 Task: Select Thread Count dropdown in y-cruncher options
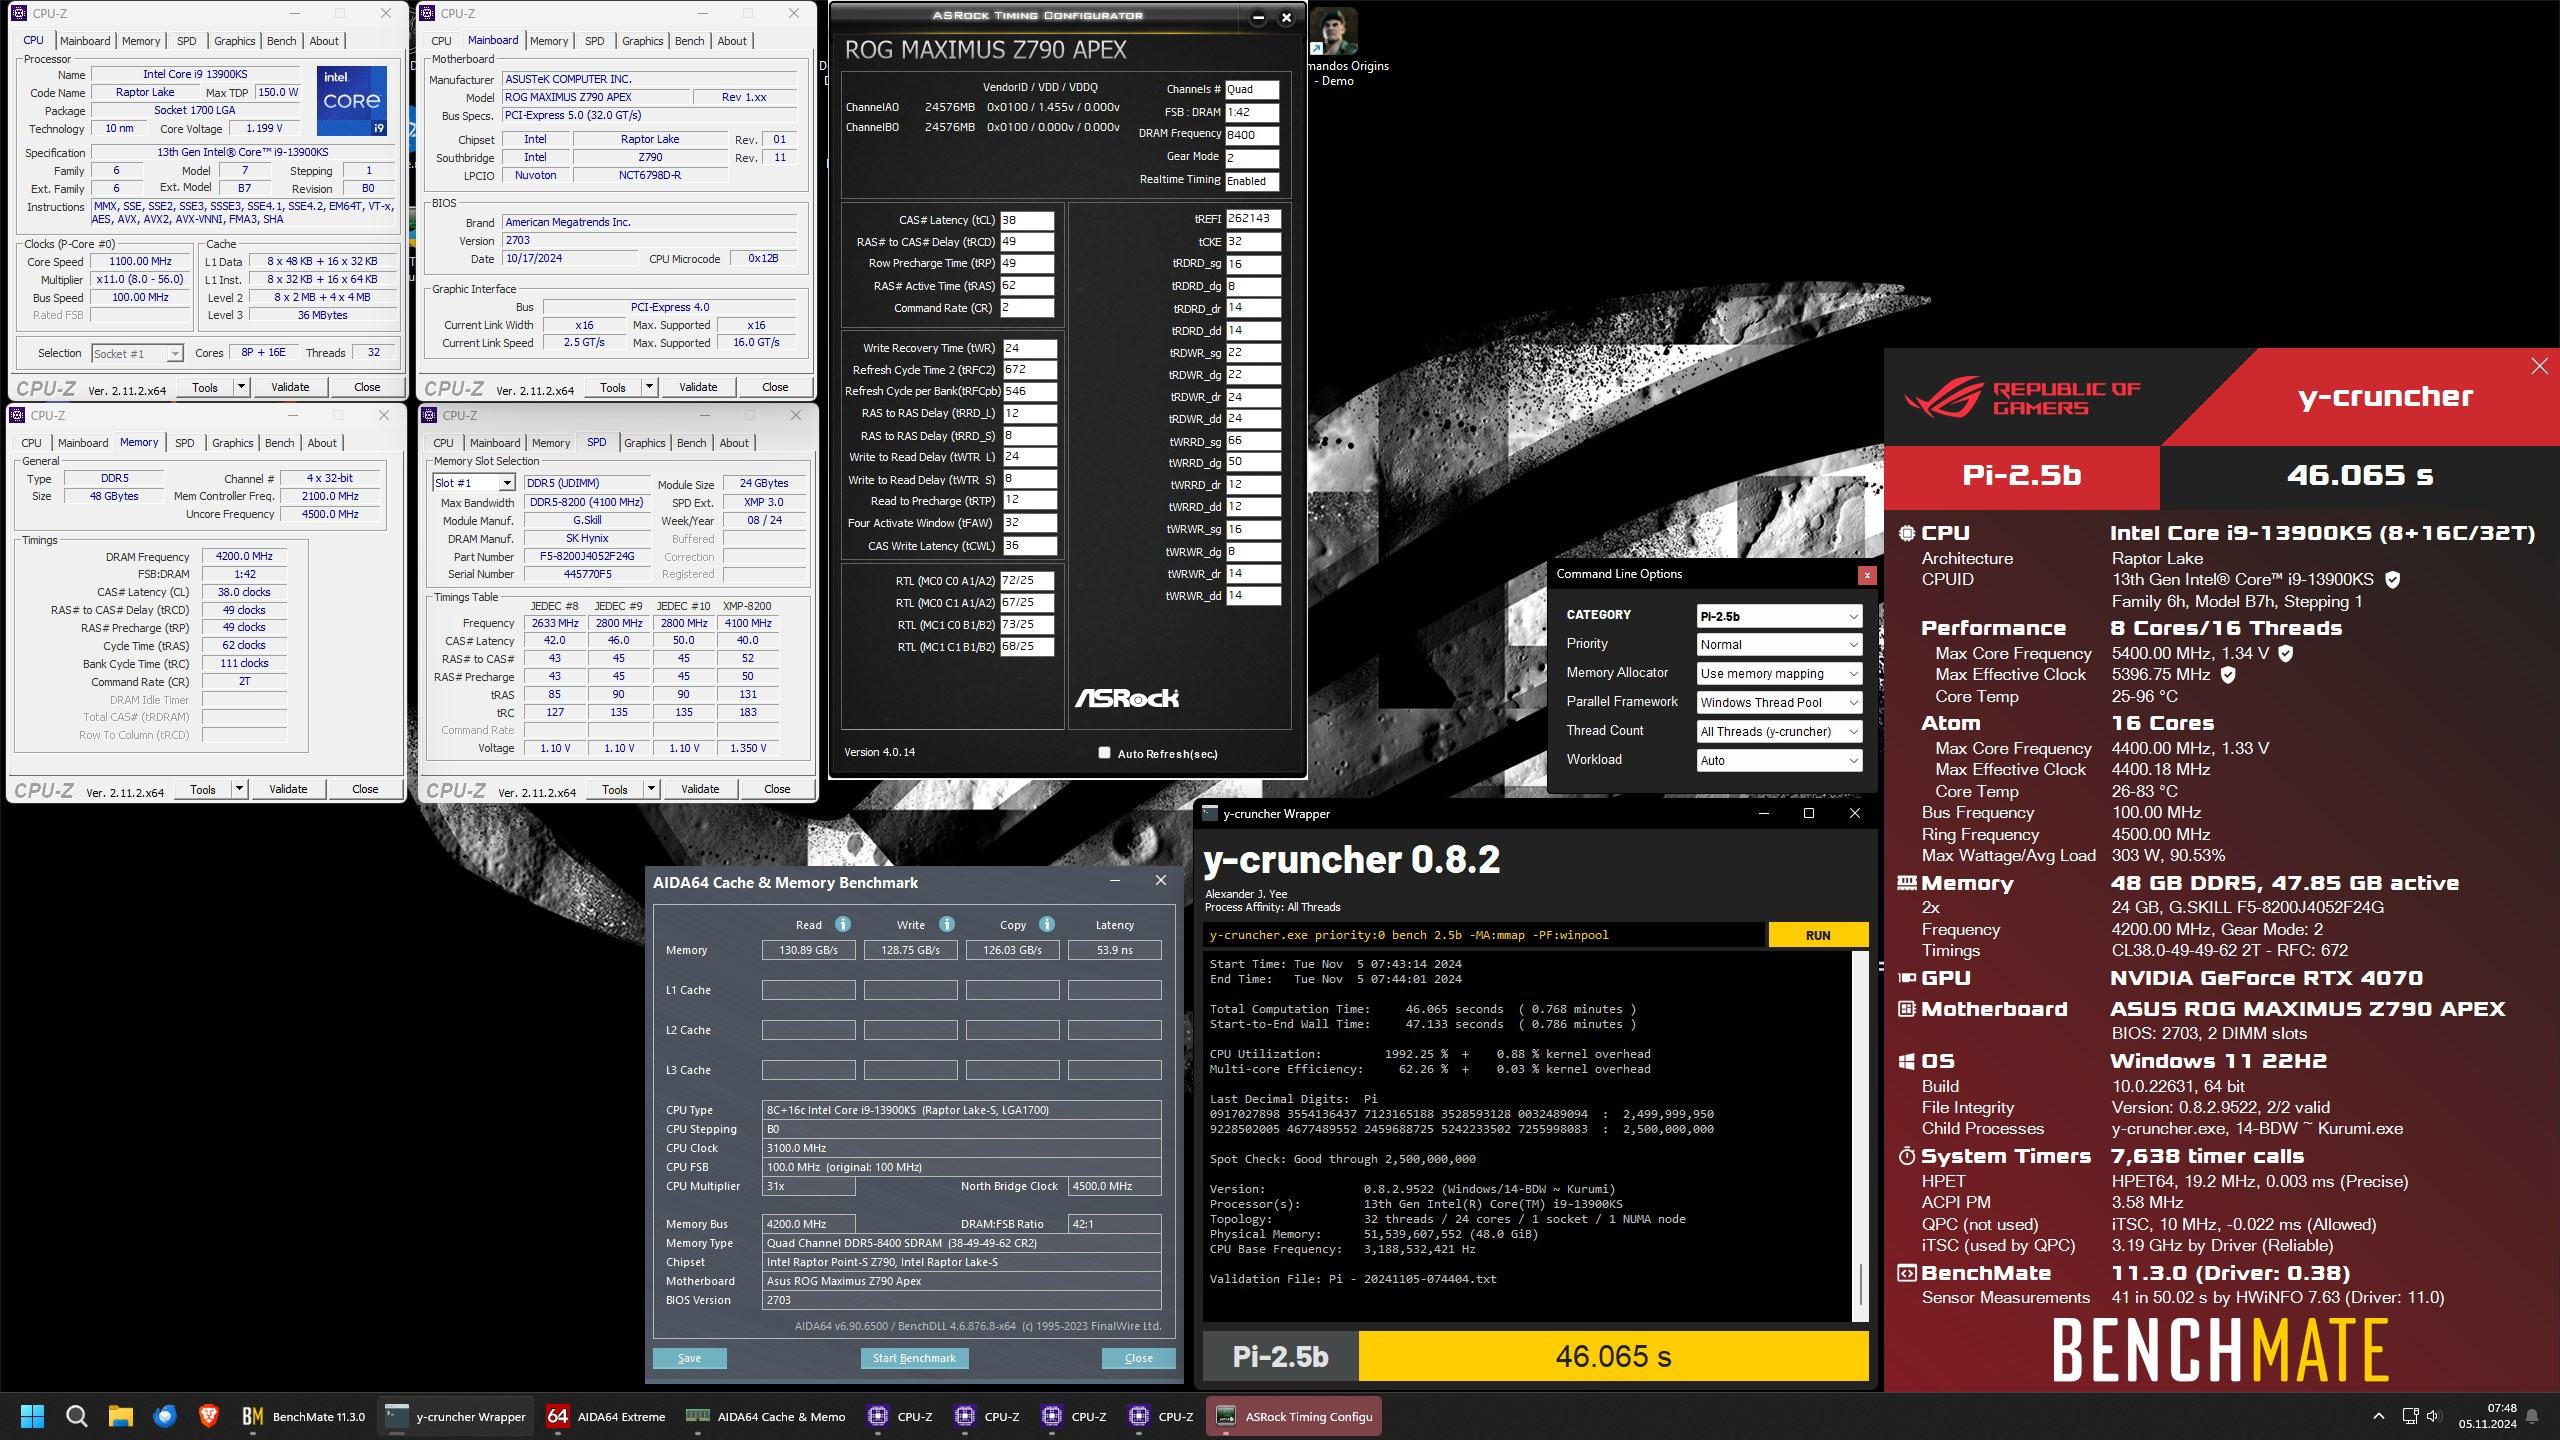[x=1776, y=730]
